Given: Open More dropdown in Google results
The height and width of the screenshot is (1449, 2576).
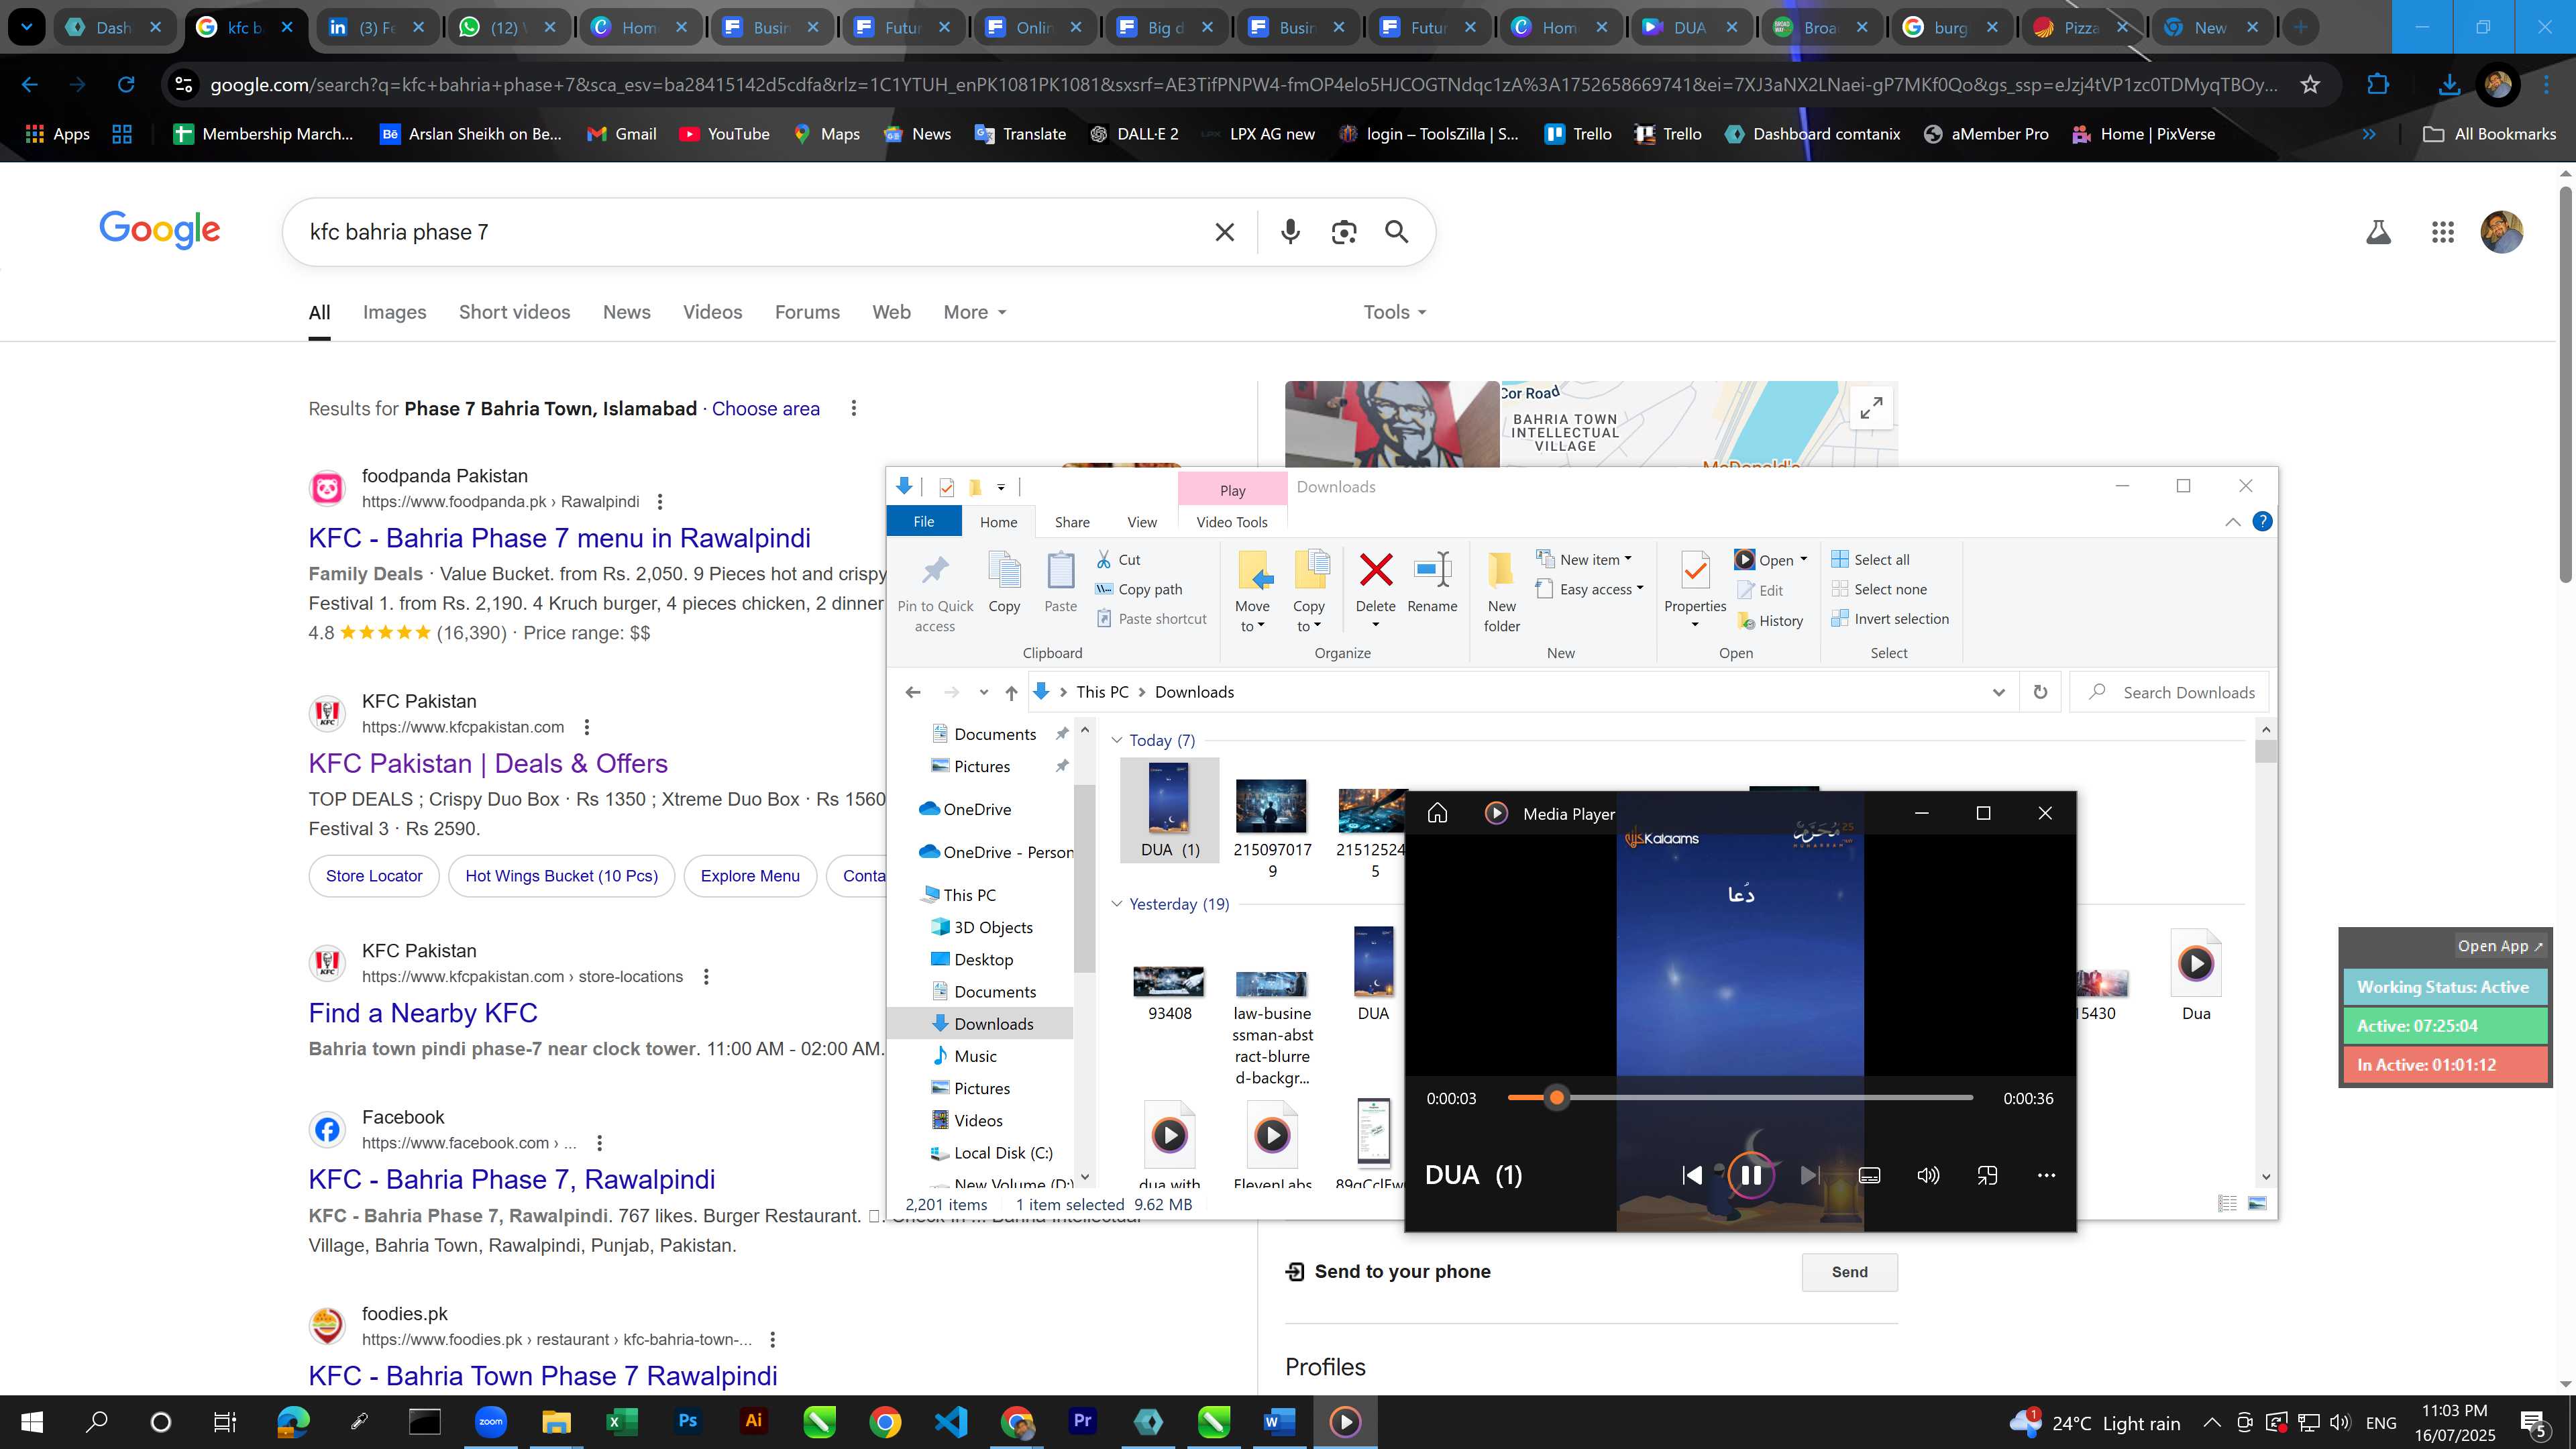Looking at the screenshot, I should click(x=974, y=312).
